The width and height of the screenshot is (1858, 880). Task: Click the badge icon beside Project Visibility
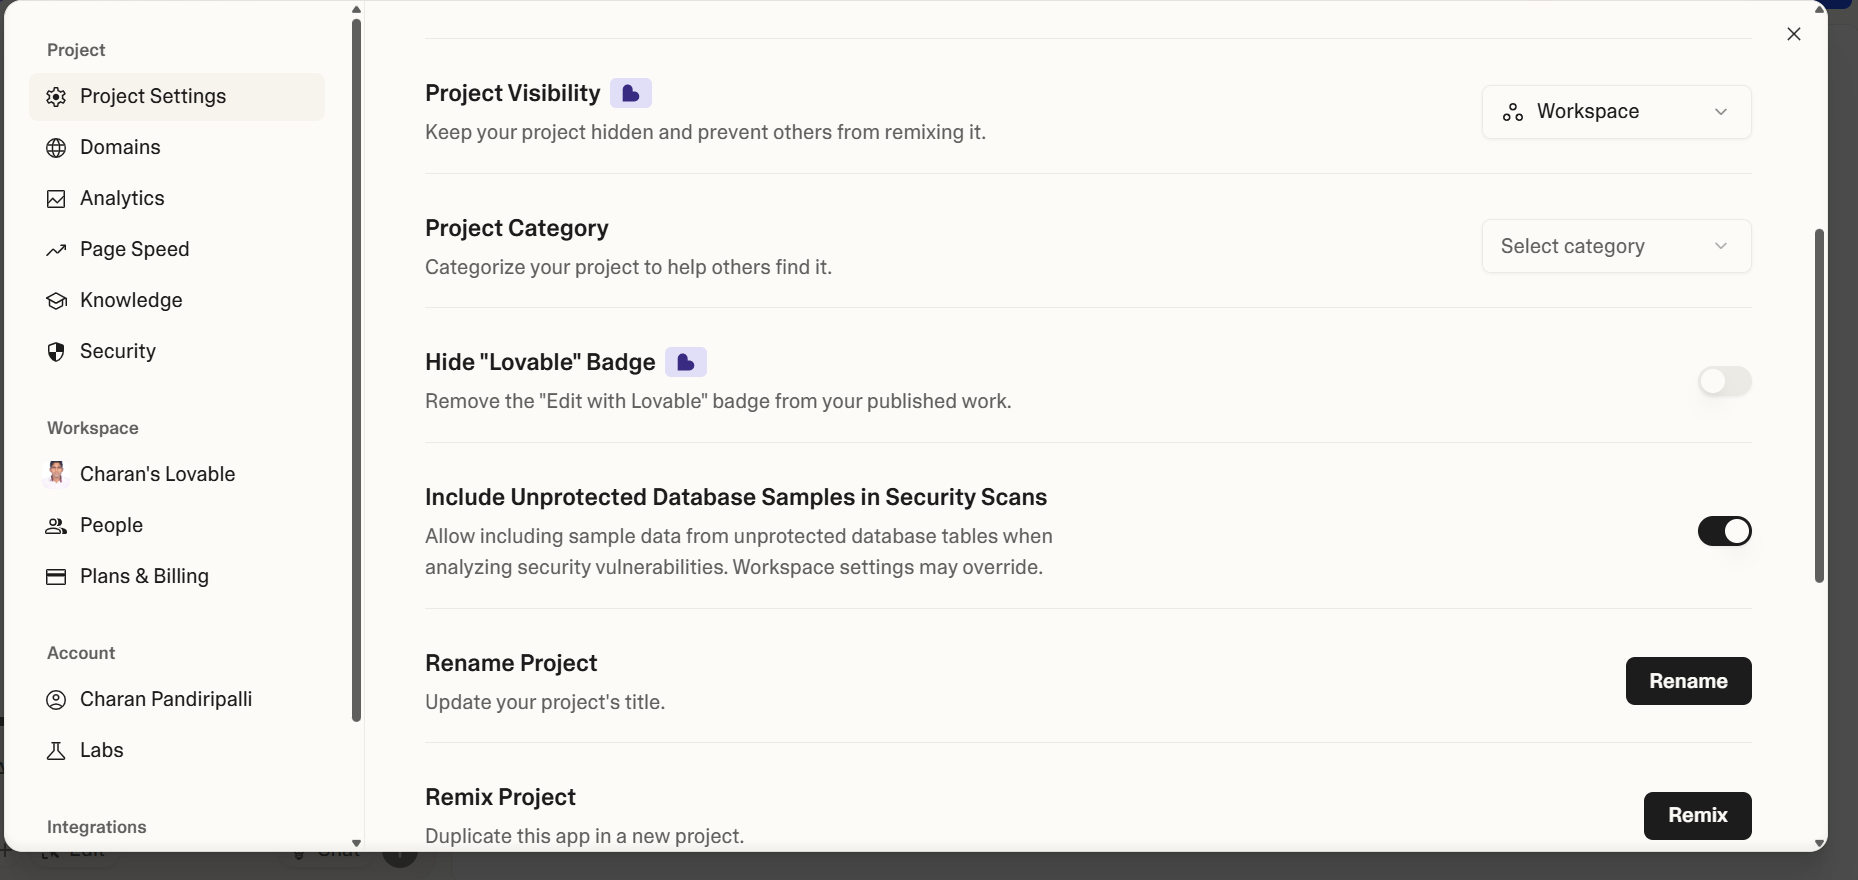(631, 93)
